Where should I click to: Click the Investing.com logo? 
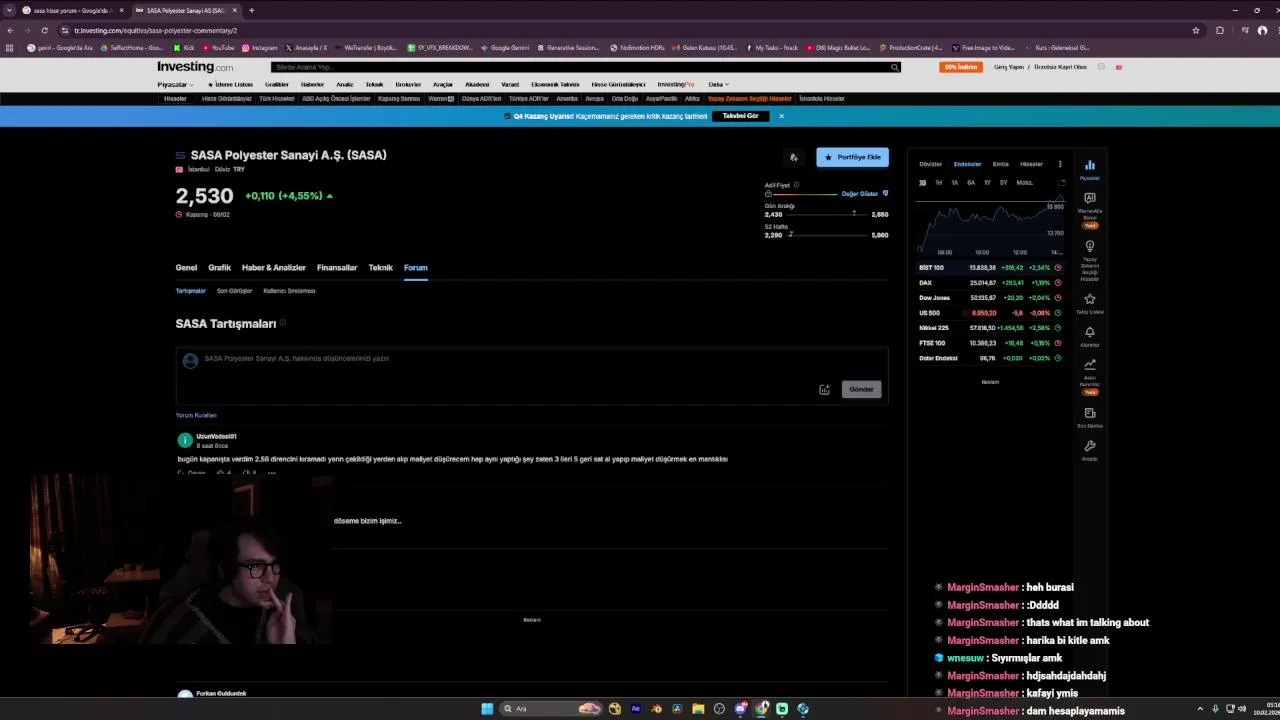click(194, 67)
